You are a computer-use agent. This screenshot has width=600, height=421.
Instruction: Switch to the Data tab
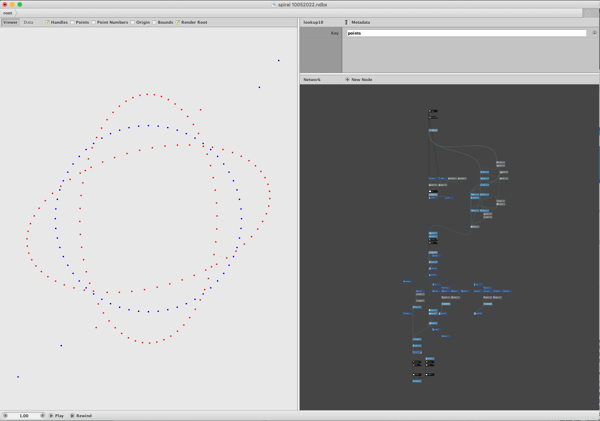[28, 22]
